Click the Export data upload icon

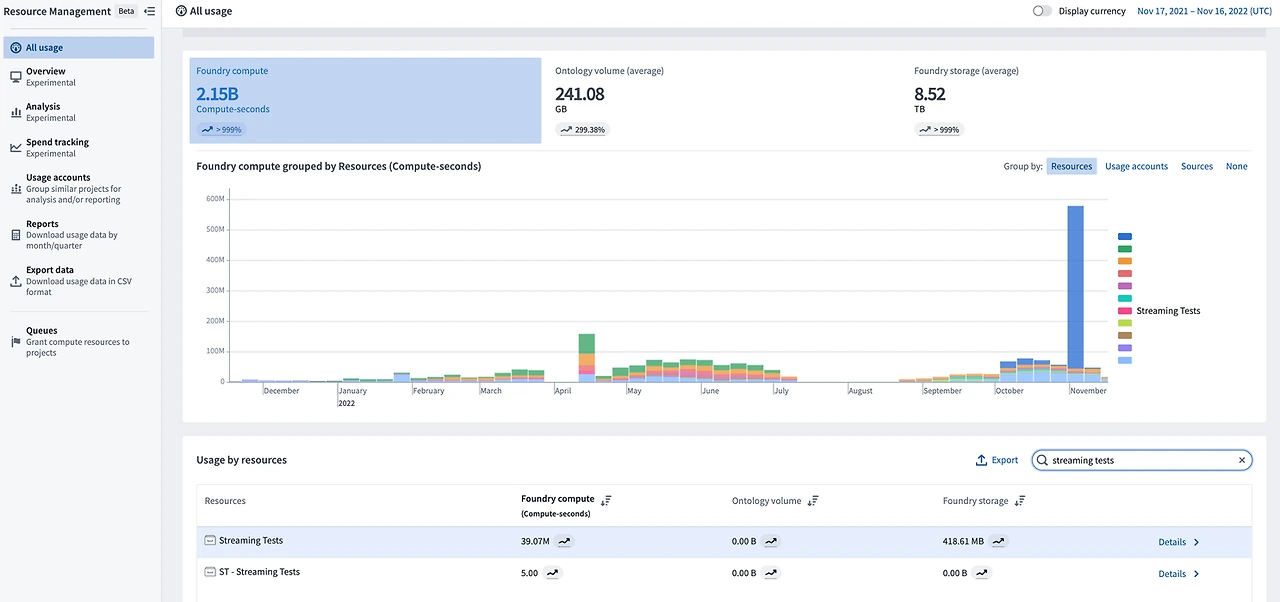[16, 281]
